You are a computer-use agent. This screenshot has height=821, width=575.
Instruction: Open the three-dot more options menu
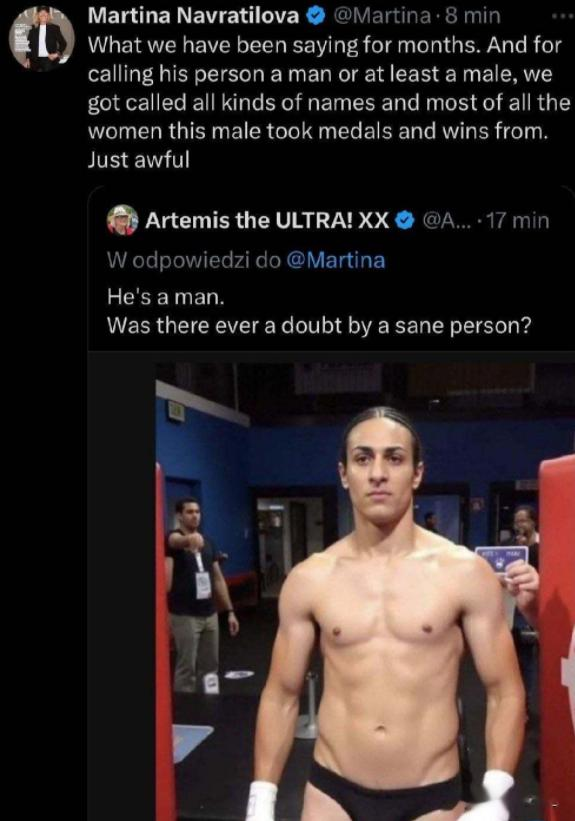564,17
